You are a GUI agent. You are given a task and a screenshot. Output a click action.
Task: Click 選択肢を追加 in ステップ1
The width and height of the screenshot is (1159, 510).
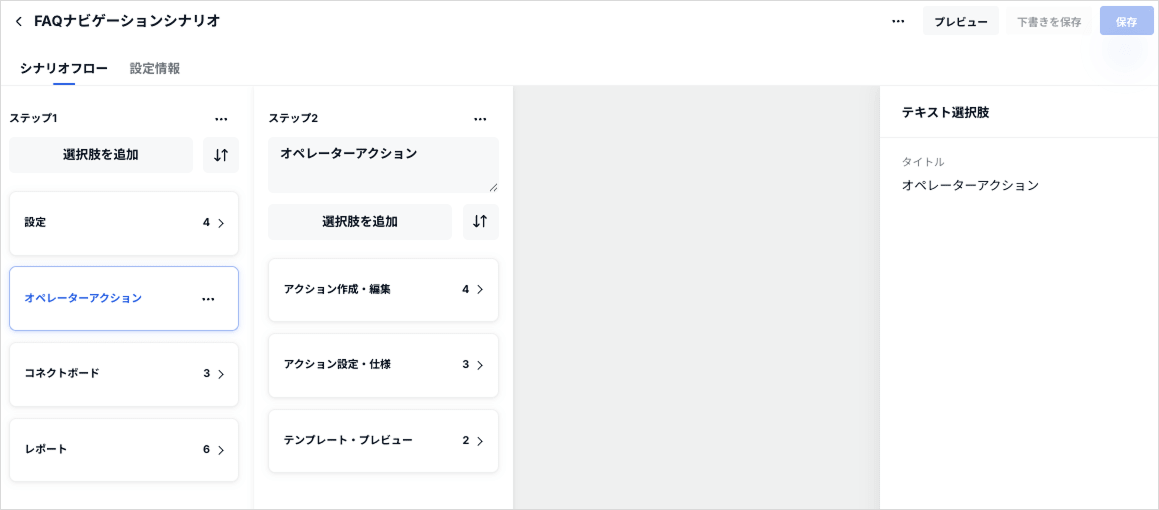click(101, 155)
